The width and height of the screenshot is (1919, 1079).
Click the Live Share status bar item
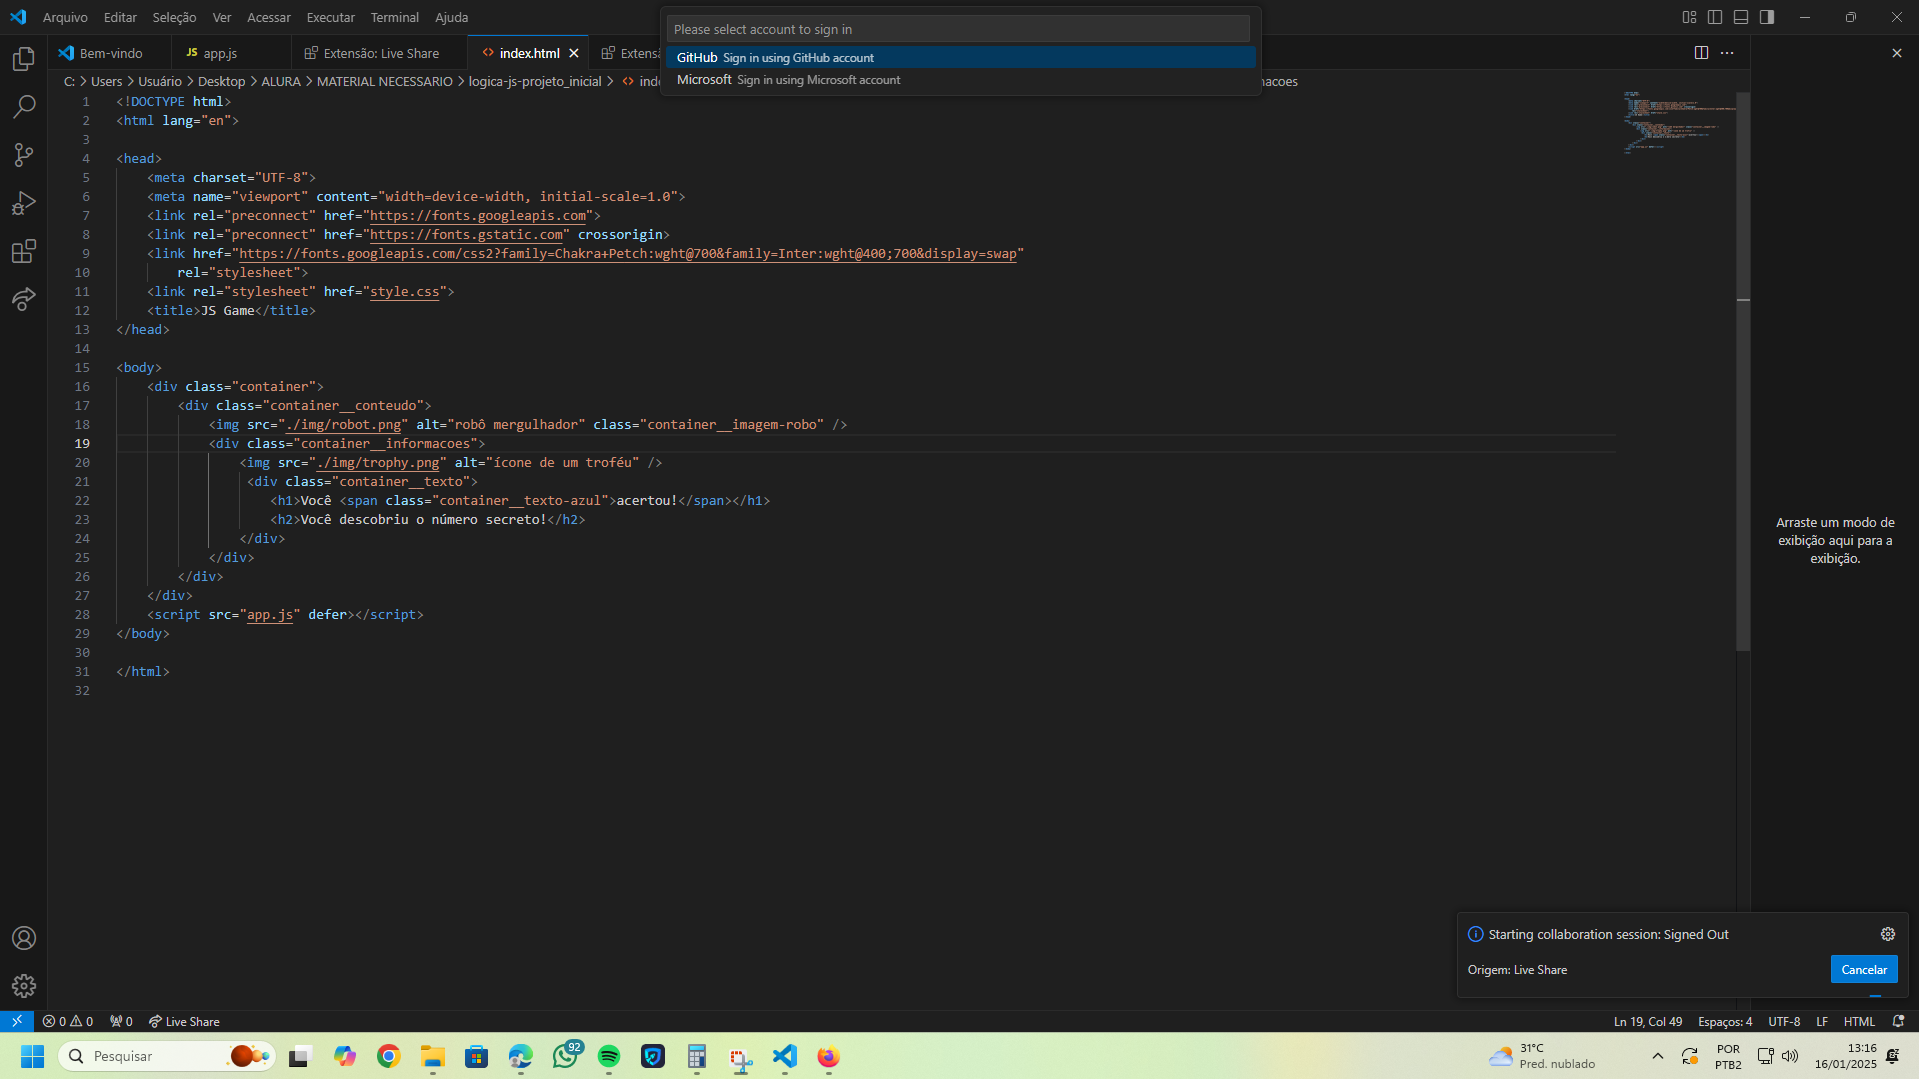[x=184, y=1021]
